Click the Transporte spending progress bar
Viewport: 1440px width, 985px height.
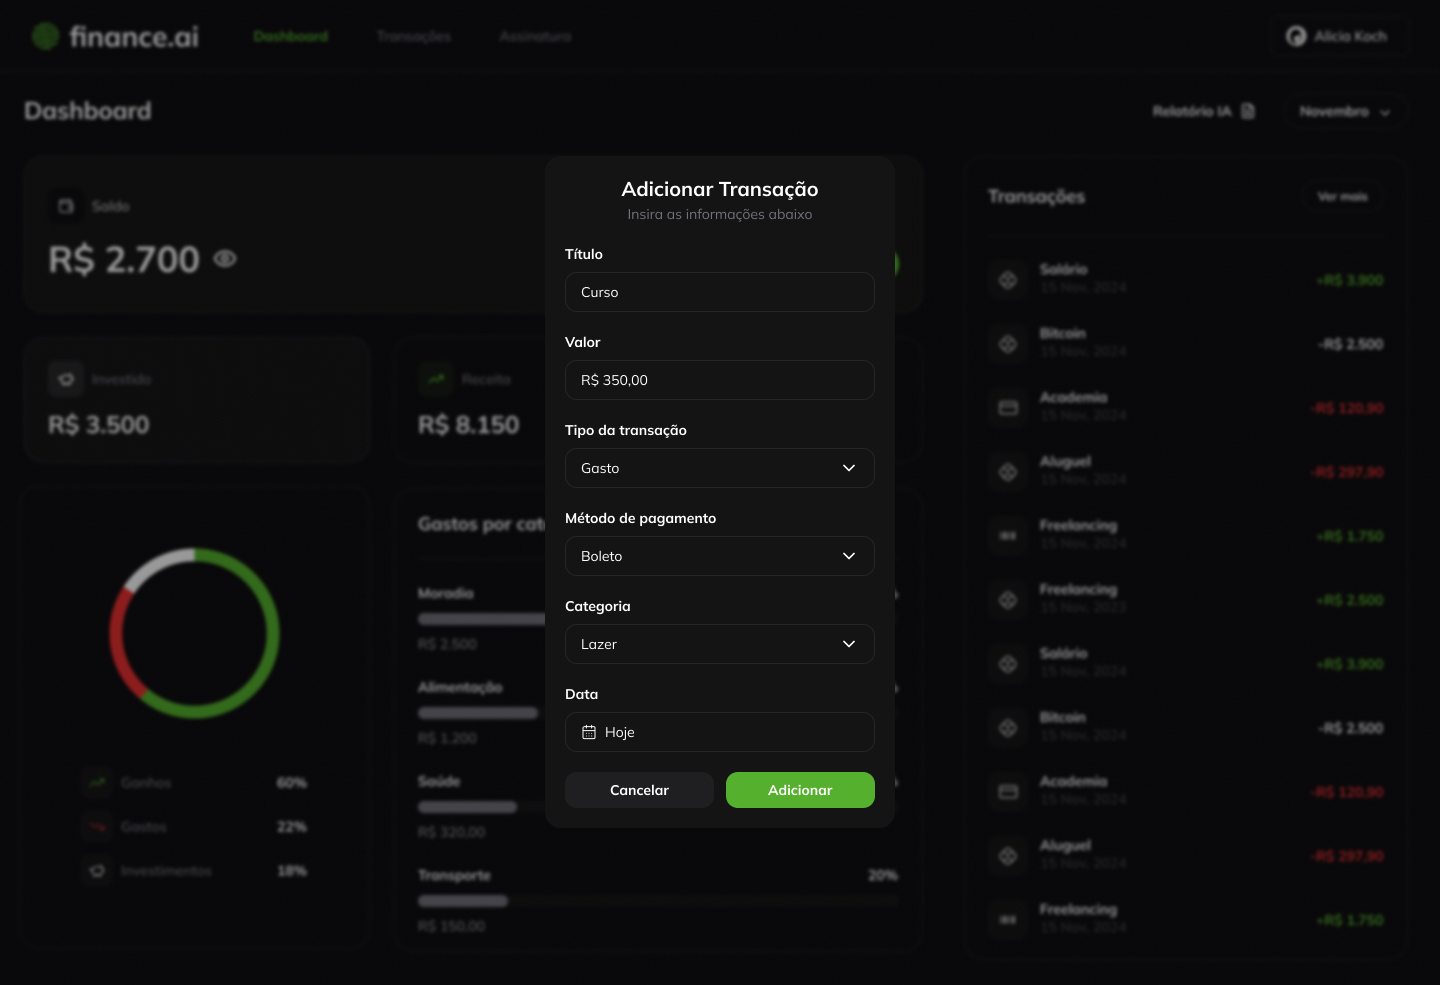[x=658, y=901]
